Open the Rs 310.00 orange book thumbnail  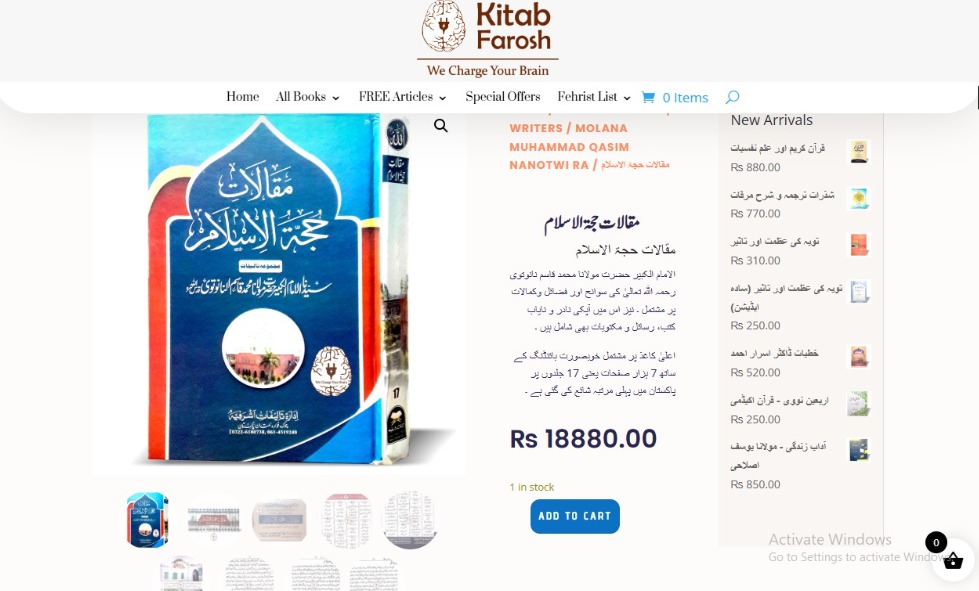point(858,245)
